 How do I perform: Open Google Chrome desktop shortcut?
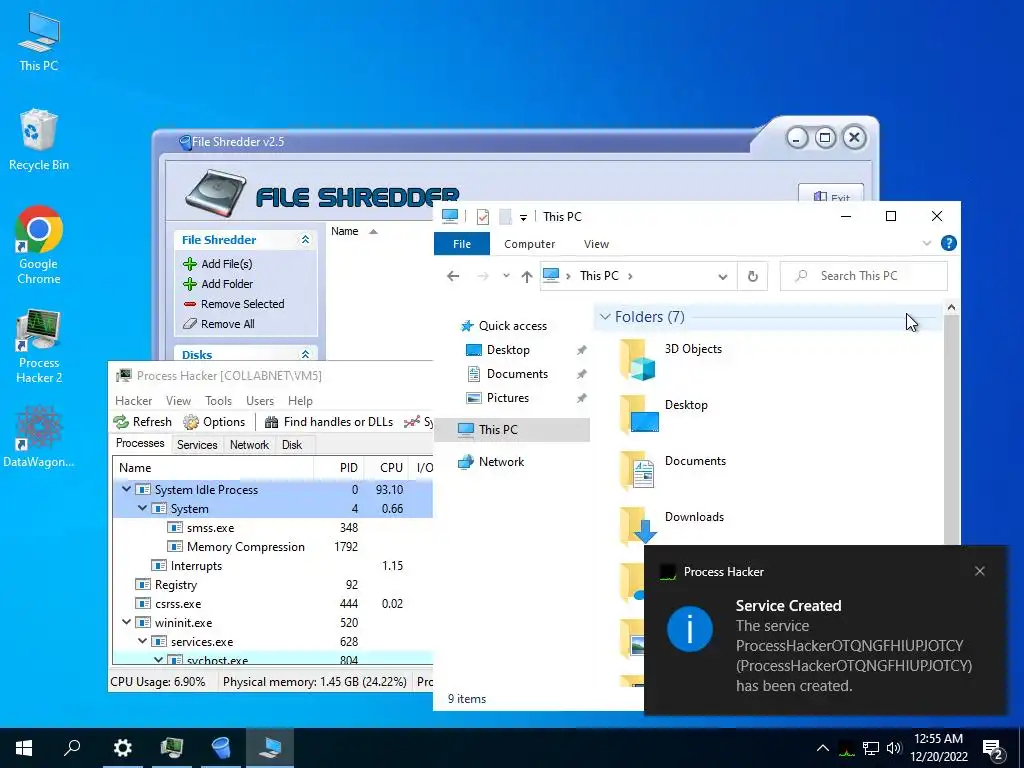coord(39,245)
